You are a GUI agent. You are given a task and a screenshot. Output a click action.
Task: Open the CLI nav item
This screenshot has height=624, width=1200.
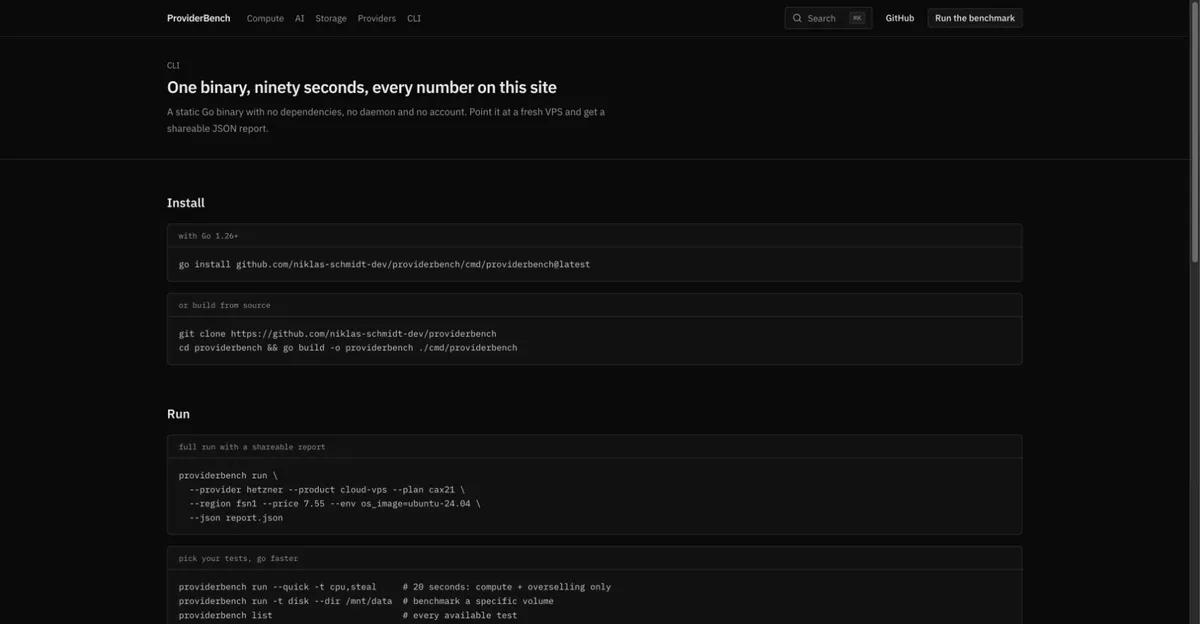click(414, 18)
